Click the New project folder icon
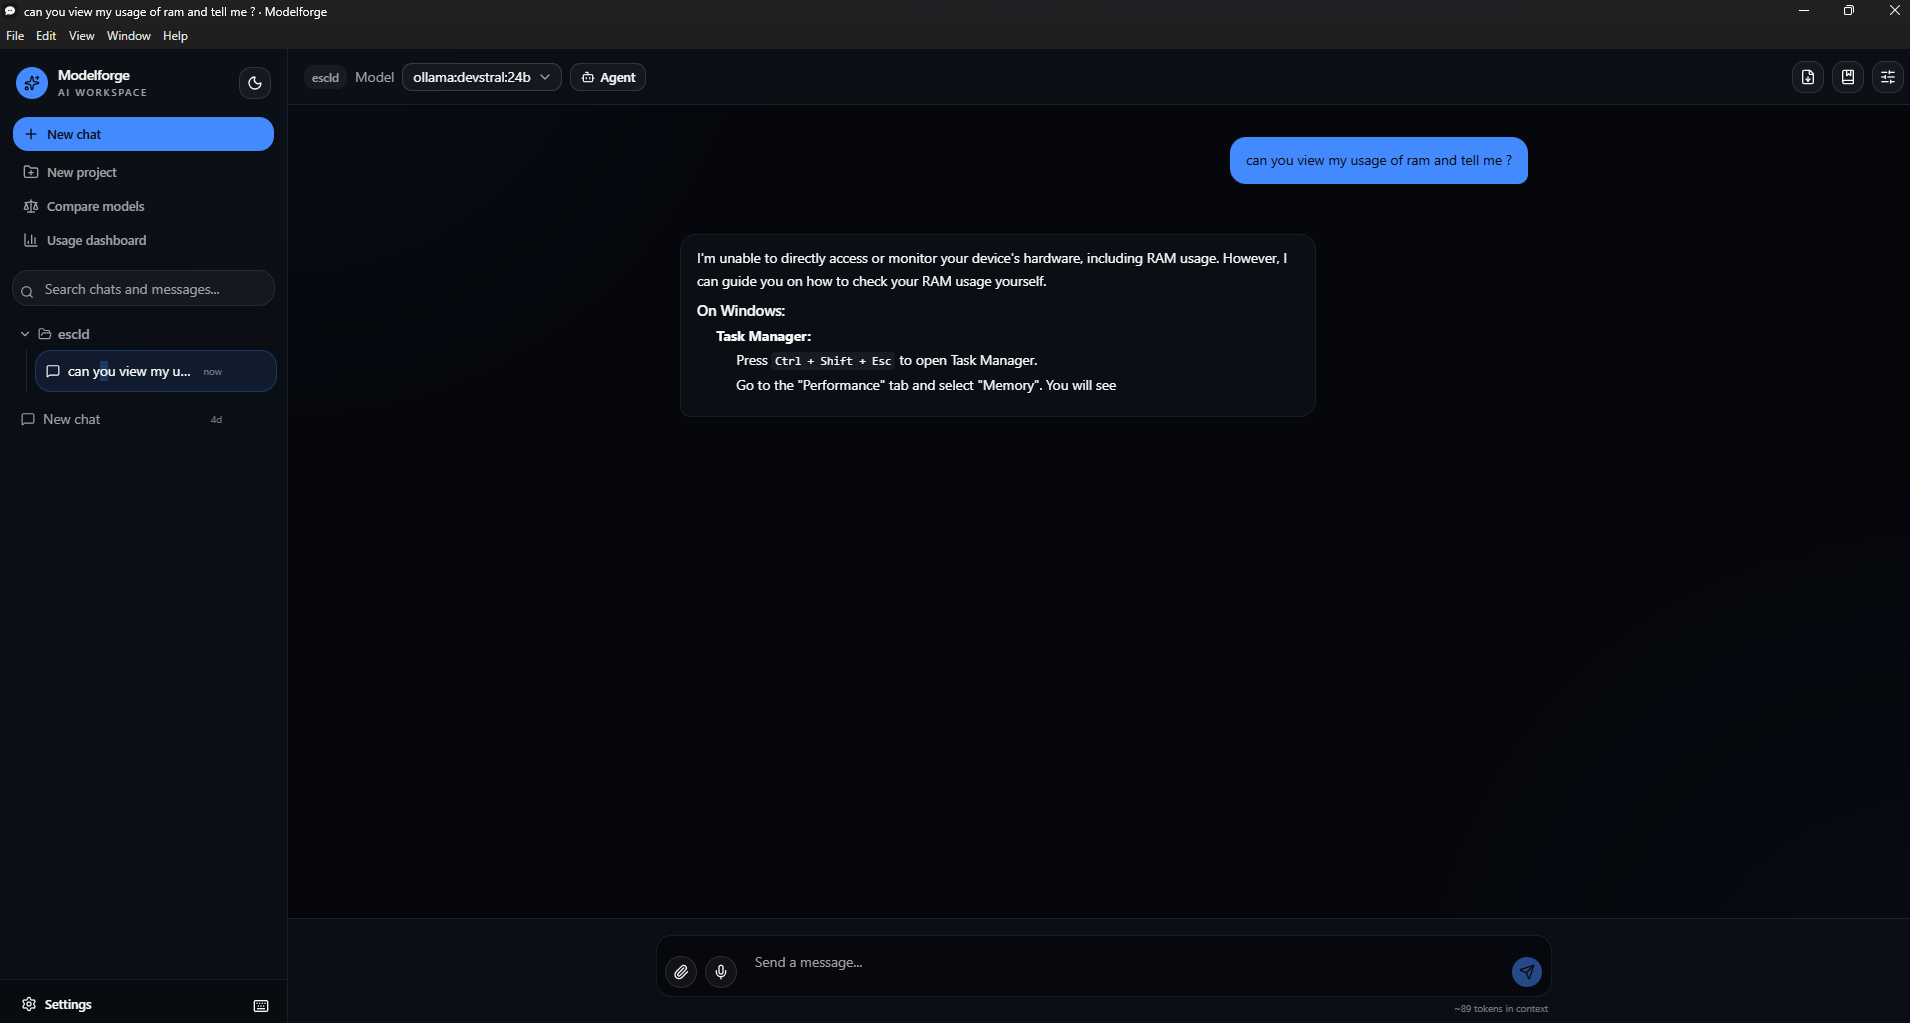This screenshot has height=1023, width=1910. (x=31, y=172)
